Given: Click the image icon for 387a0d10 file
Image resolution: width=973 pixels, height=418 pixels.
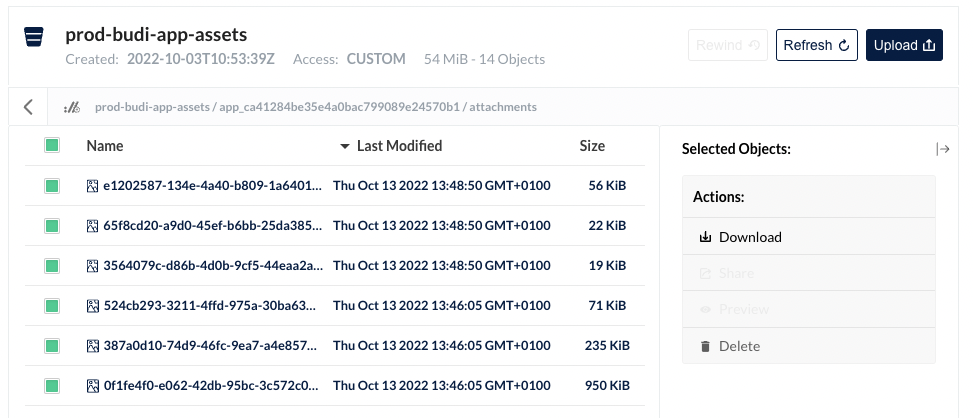Looking at the screenshot, I should (x=92, y=345).
